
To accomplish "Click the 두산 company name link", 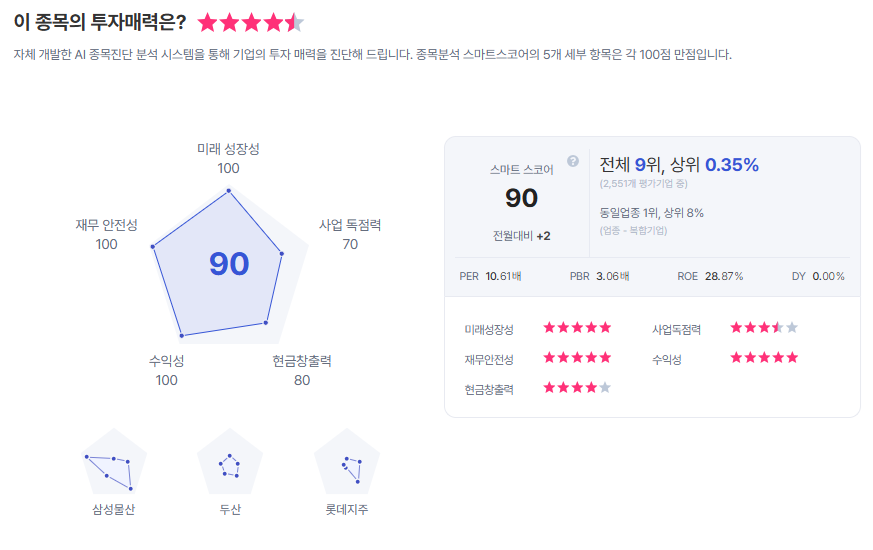I will [230, 510].
